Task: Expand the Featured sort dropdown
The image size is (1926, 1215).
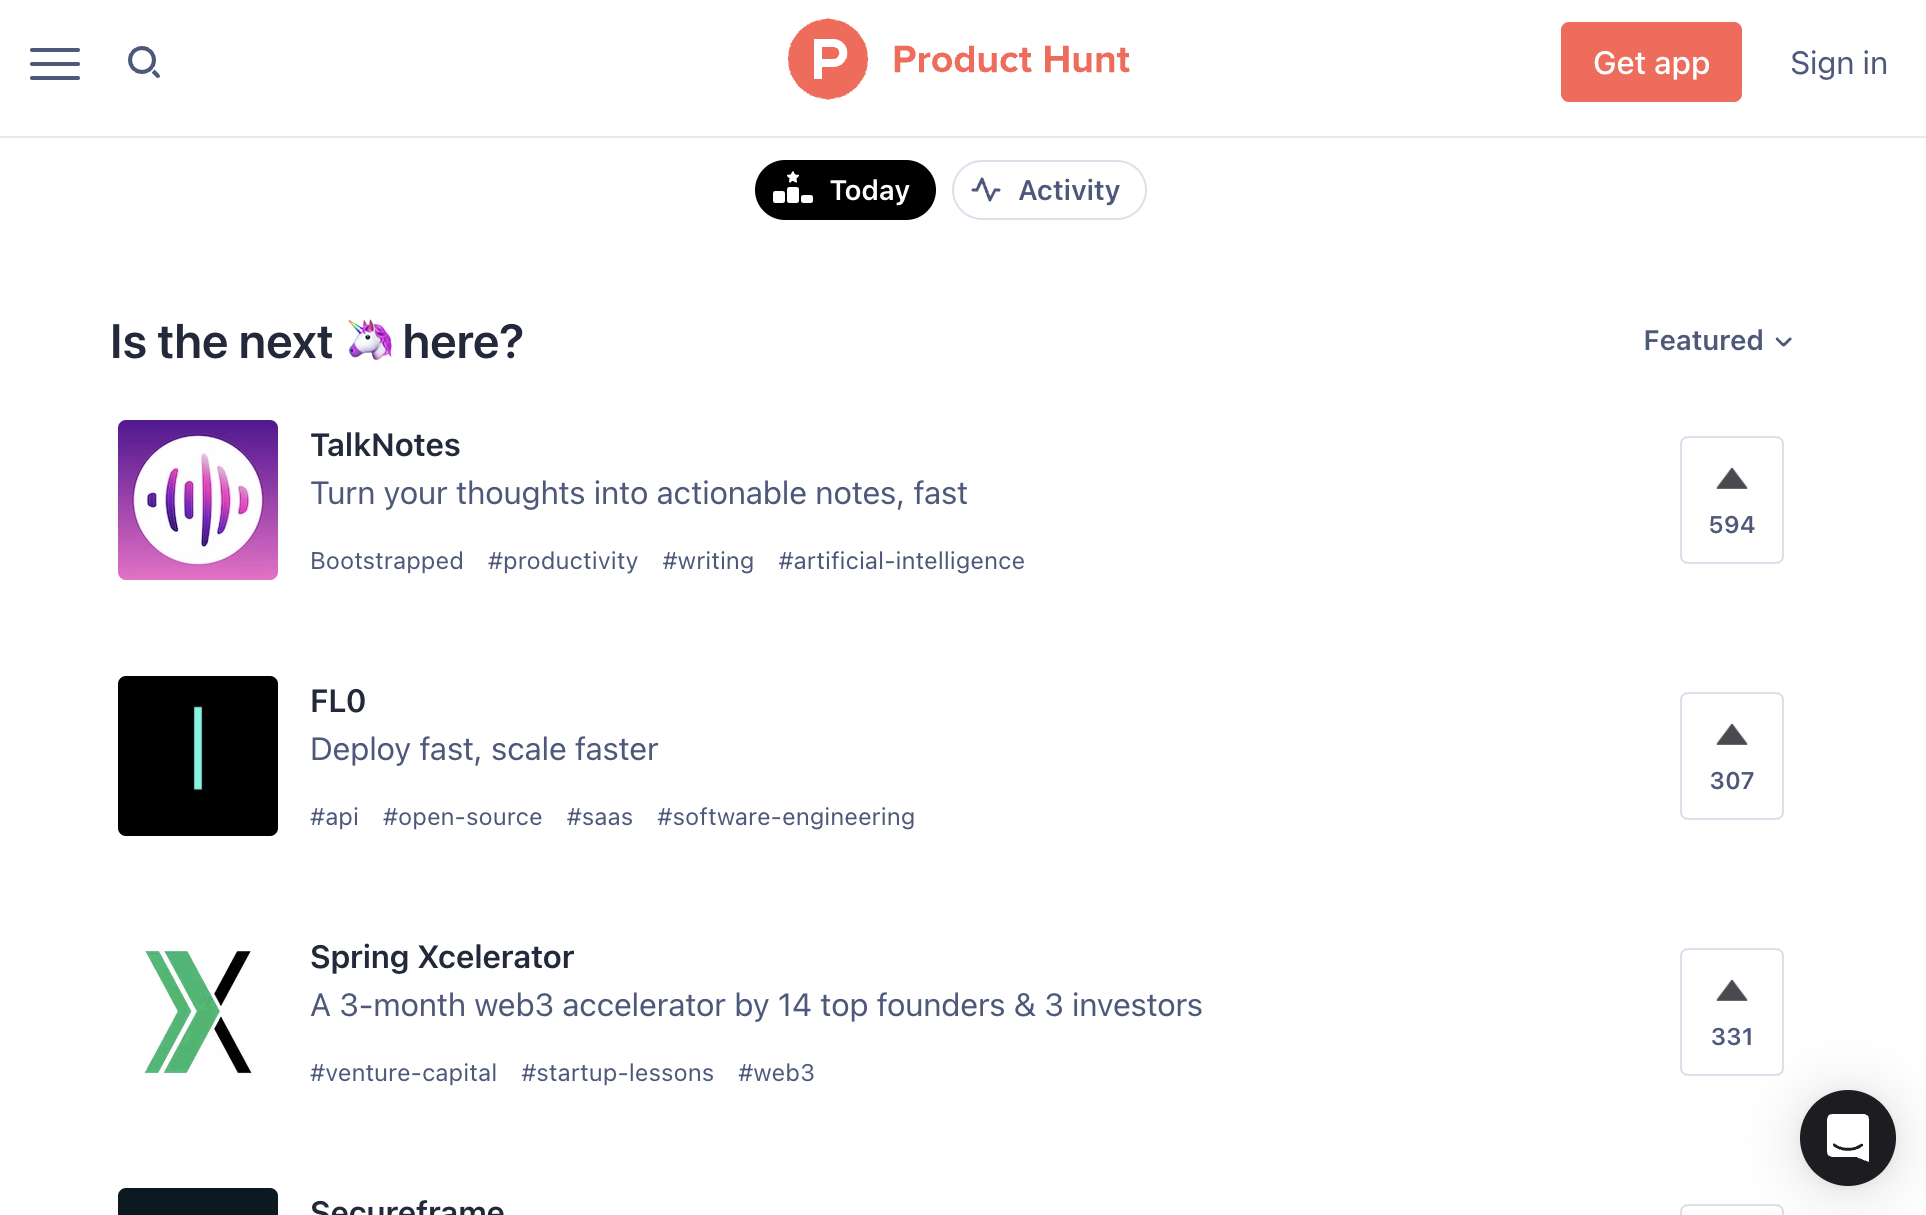Action: click(1717, 341)
